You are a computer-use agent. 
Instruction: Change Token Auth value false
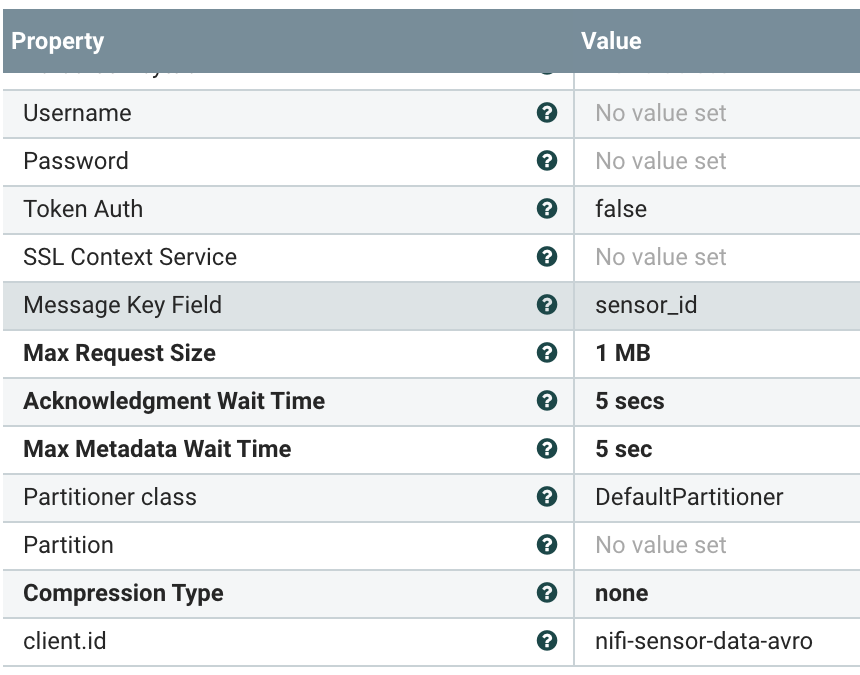[x=621, y=209]
